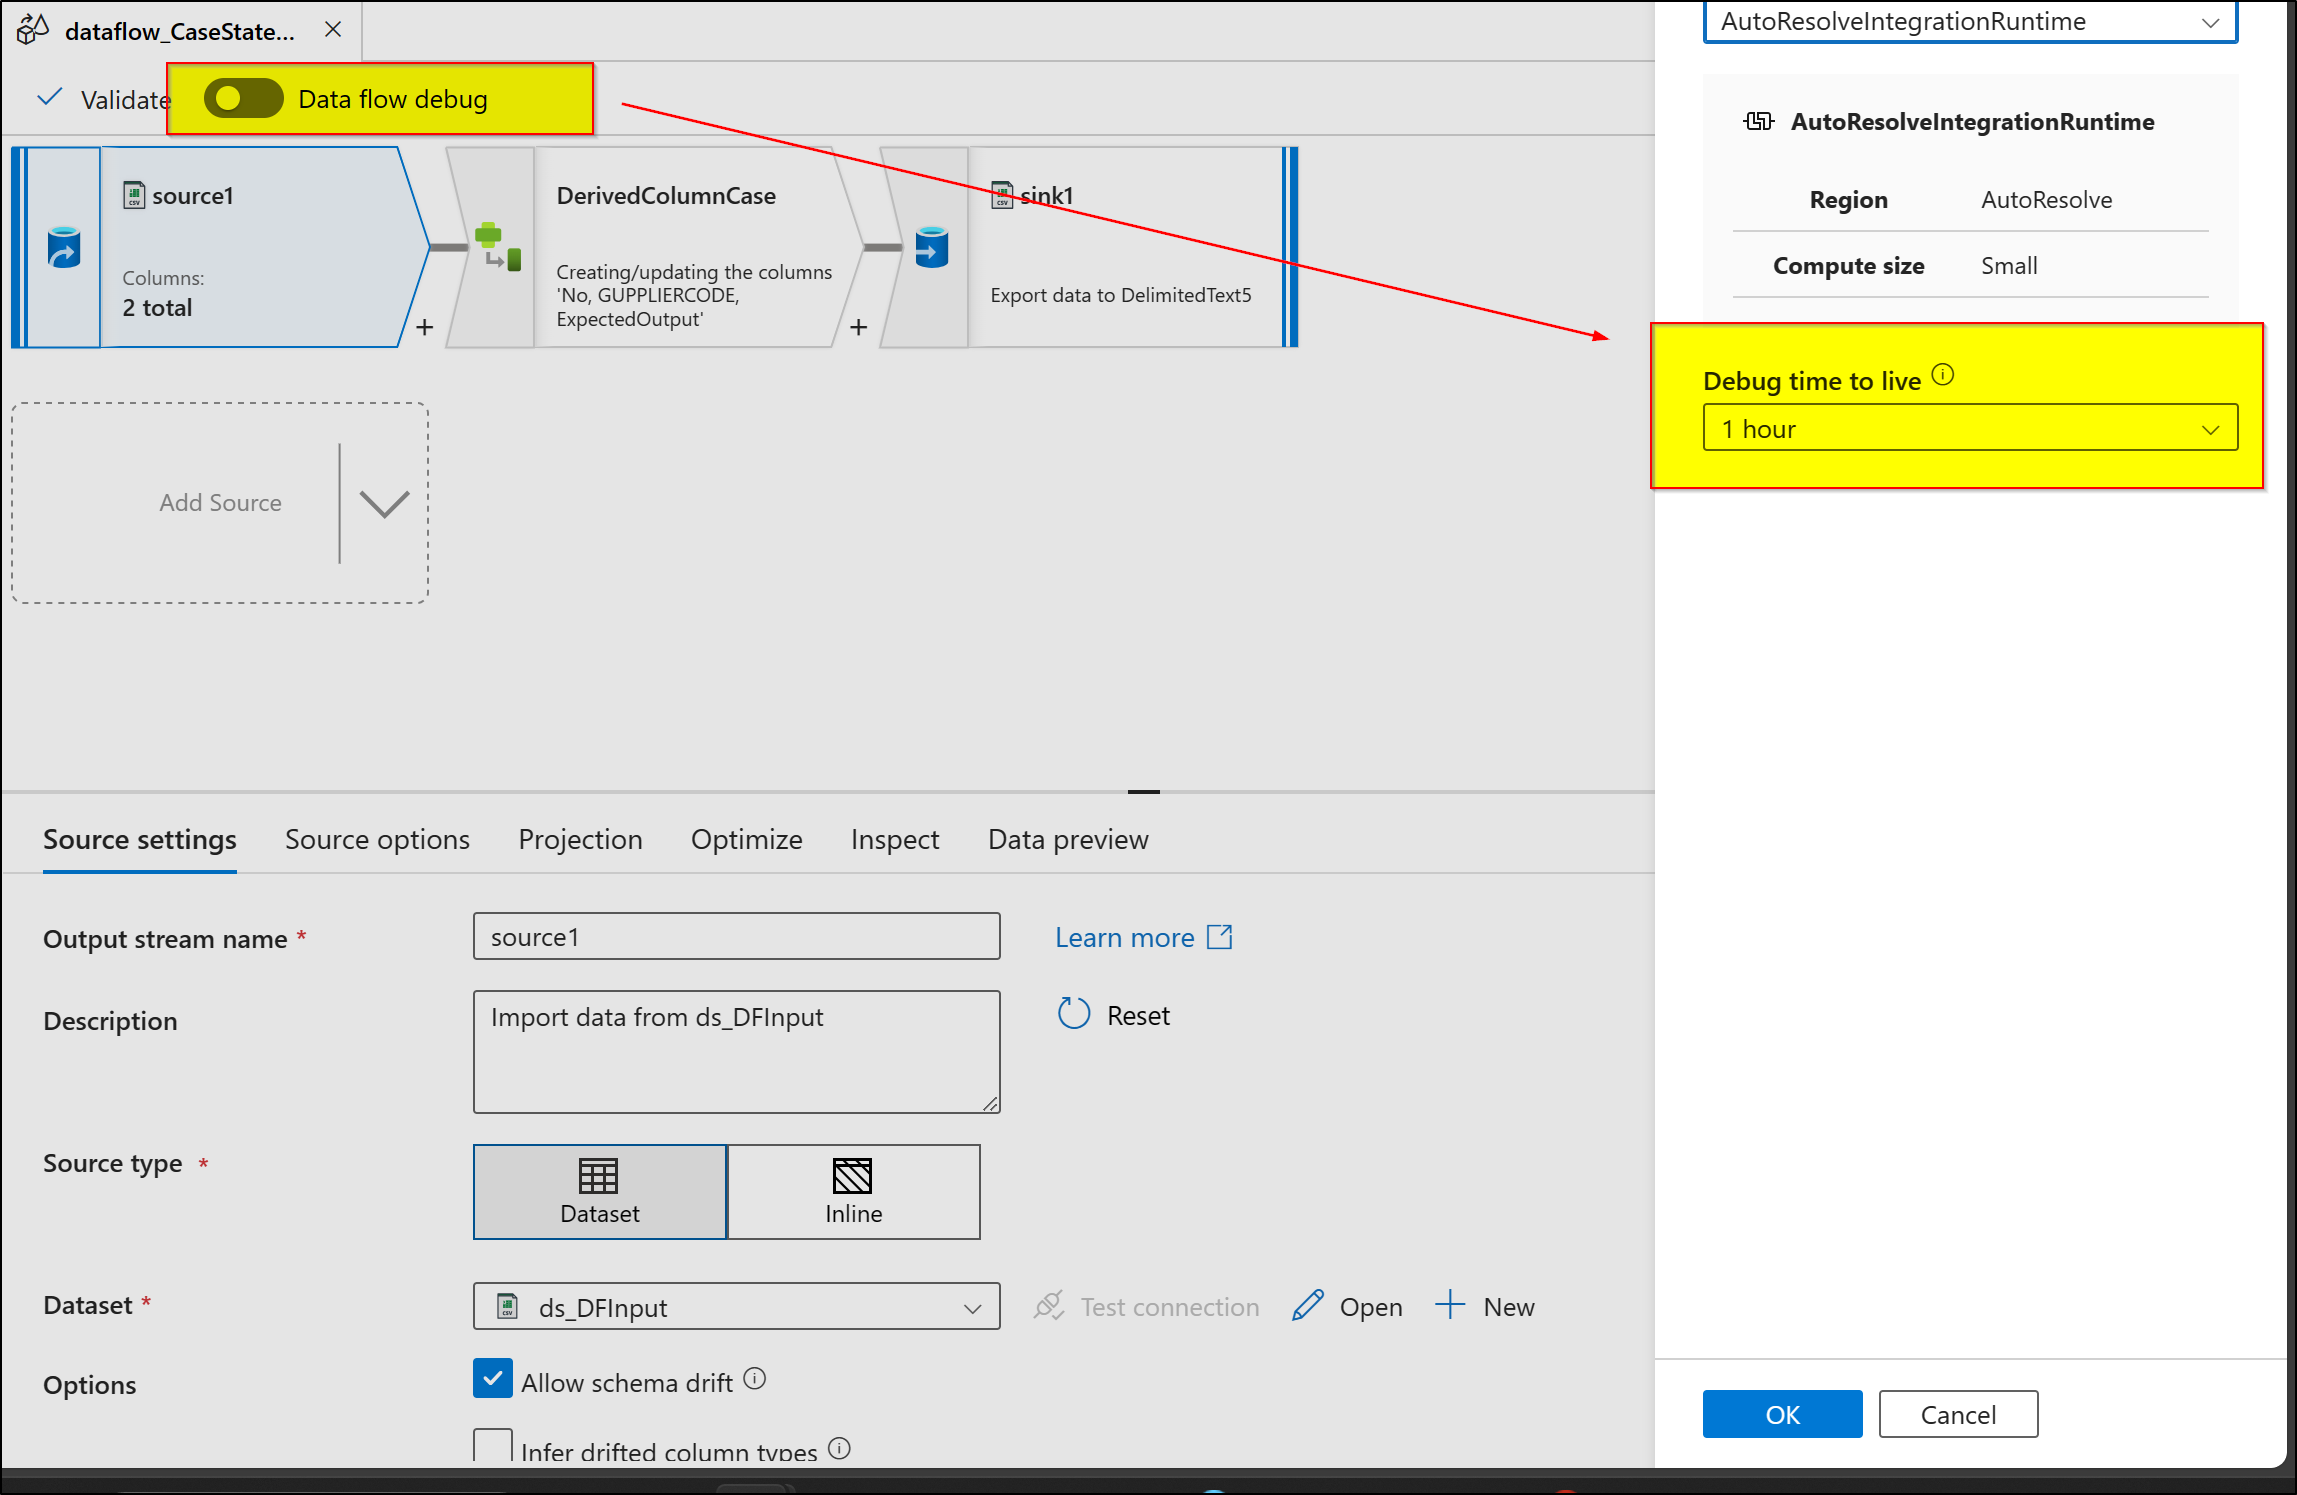Check the Infer drifted column types checkbox

click(x=493, y=1446)
